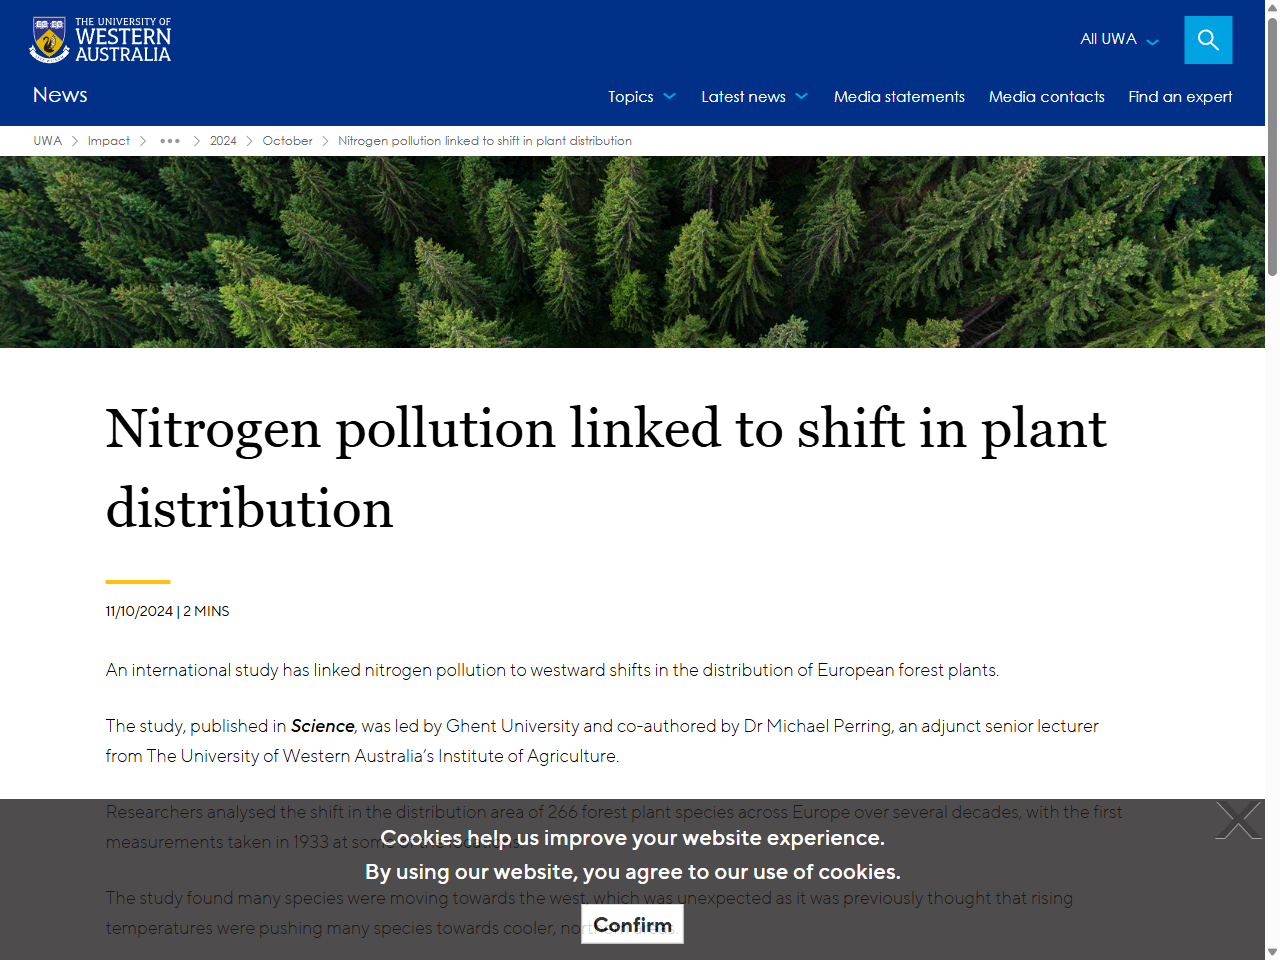Open the October breadcrumb link
The height and width of the screenshot is (960, 1280).
click(x=287, y=141)
